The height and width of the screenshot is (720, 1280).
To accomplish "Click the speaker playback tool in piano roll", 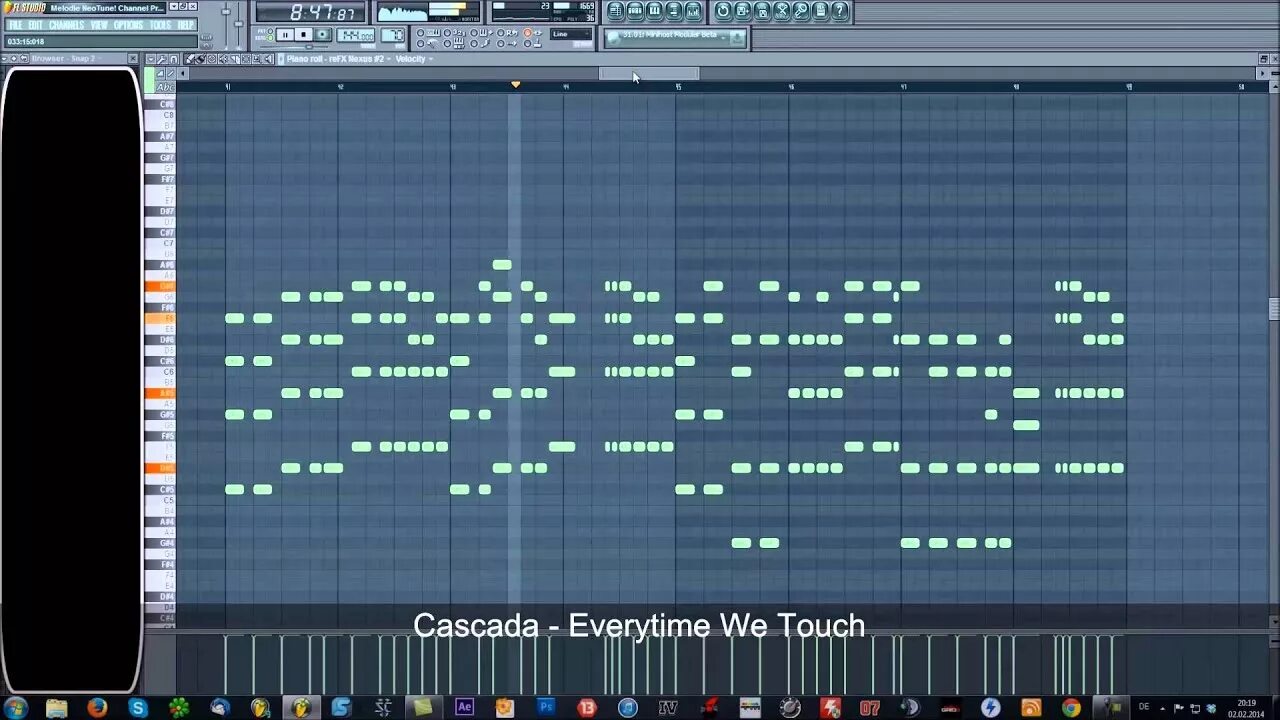I will (267, 59).
